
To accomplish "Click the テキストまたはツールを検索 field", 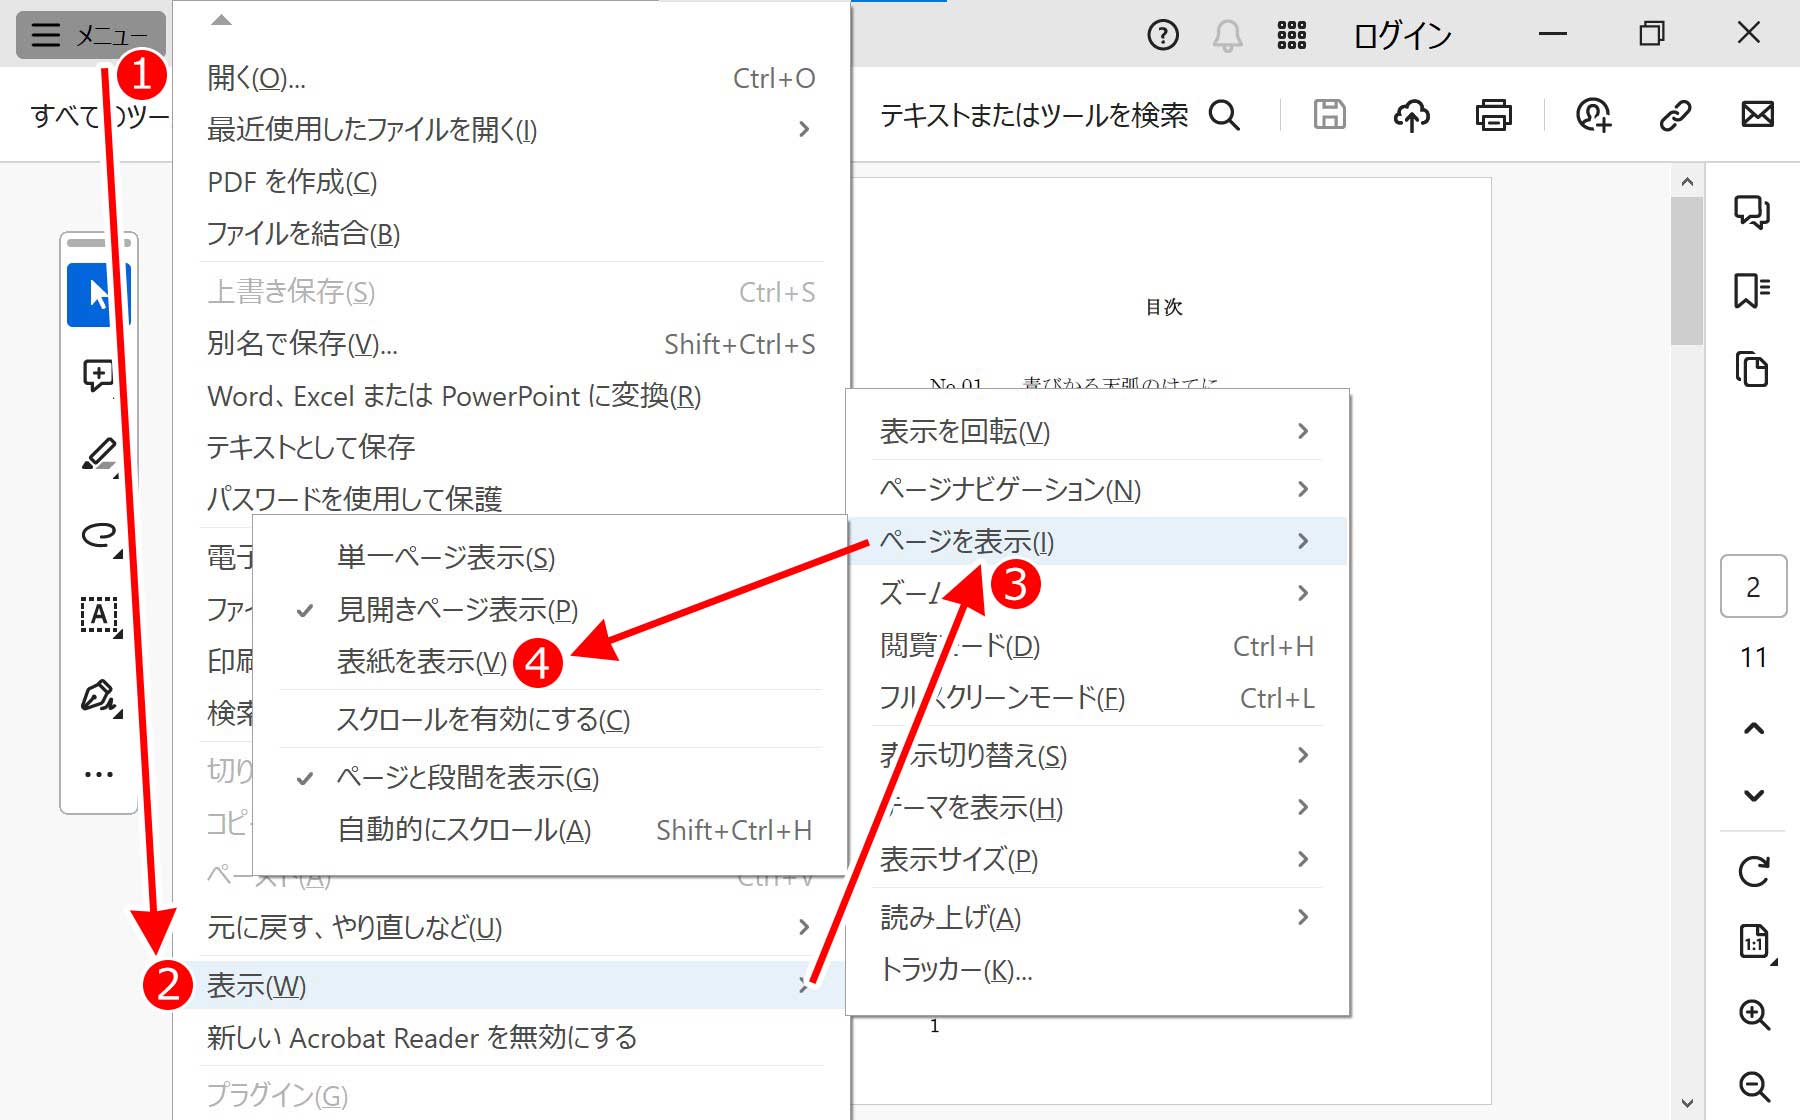I will tap(1034, 116).
